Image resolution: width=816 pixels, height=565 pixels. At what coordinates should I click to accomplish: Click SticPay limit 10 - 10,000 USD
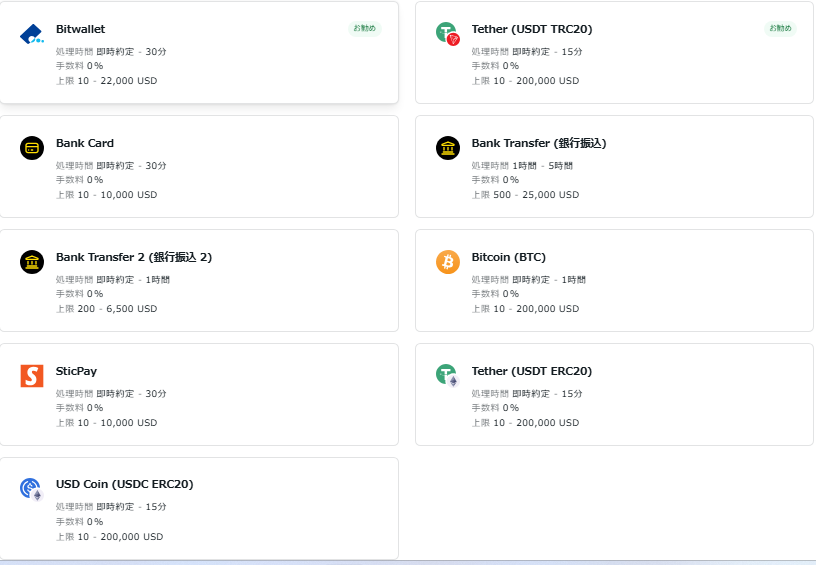[107, 422]
